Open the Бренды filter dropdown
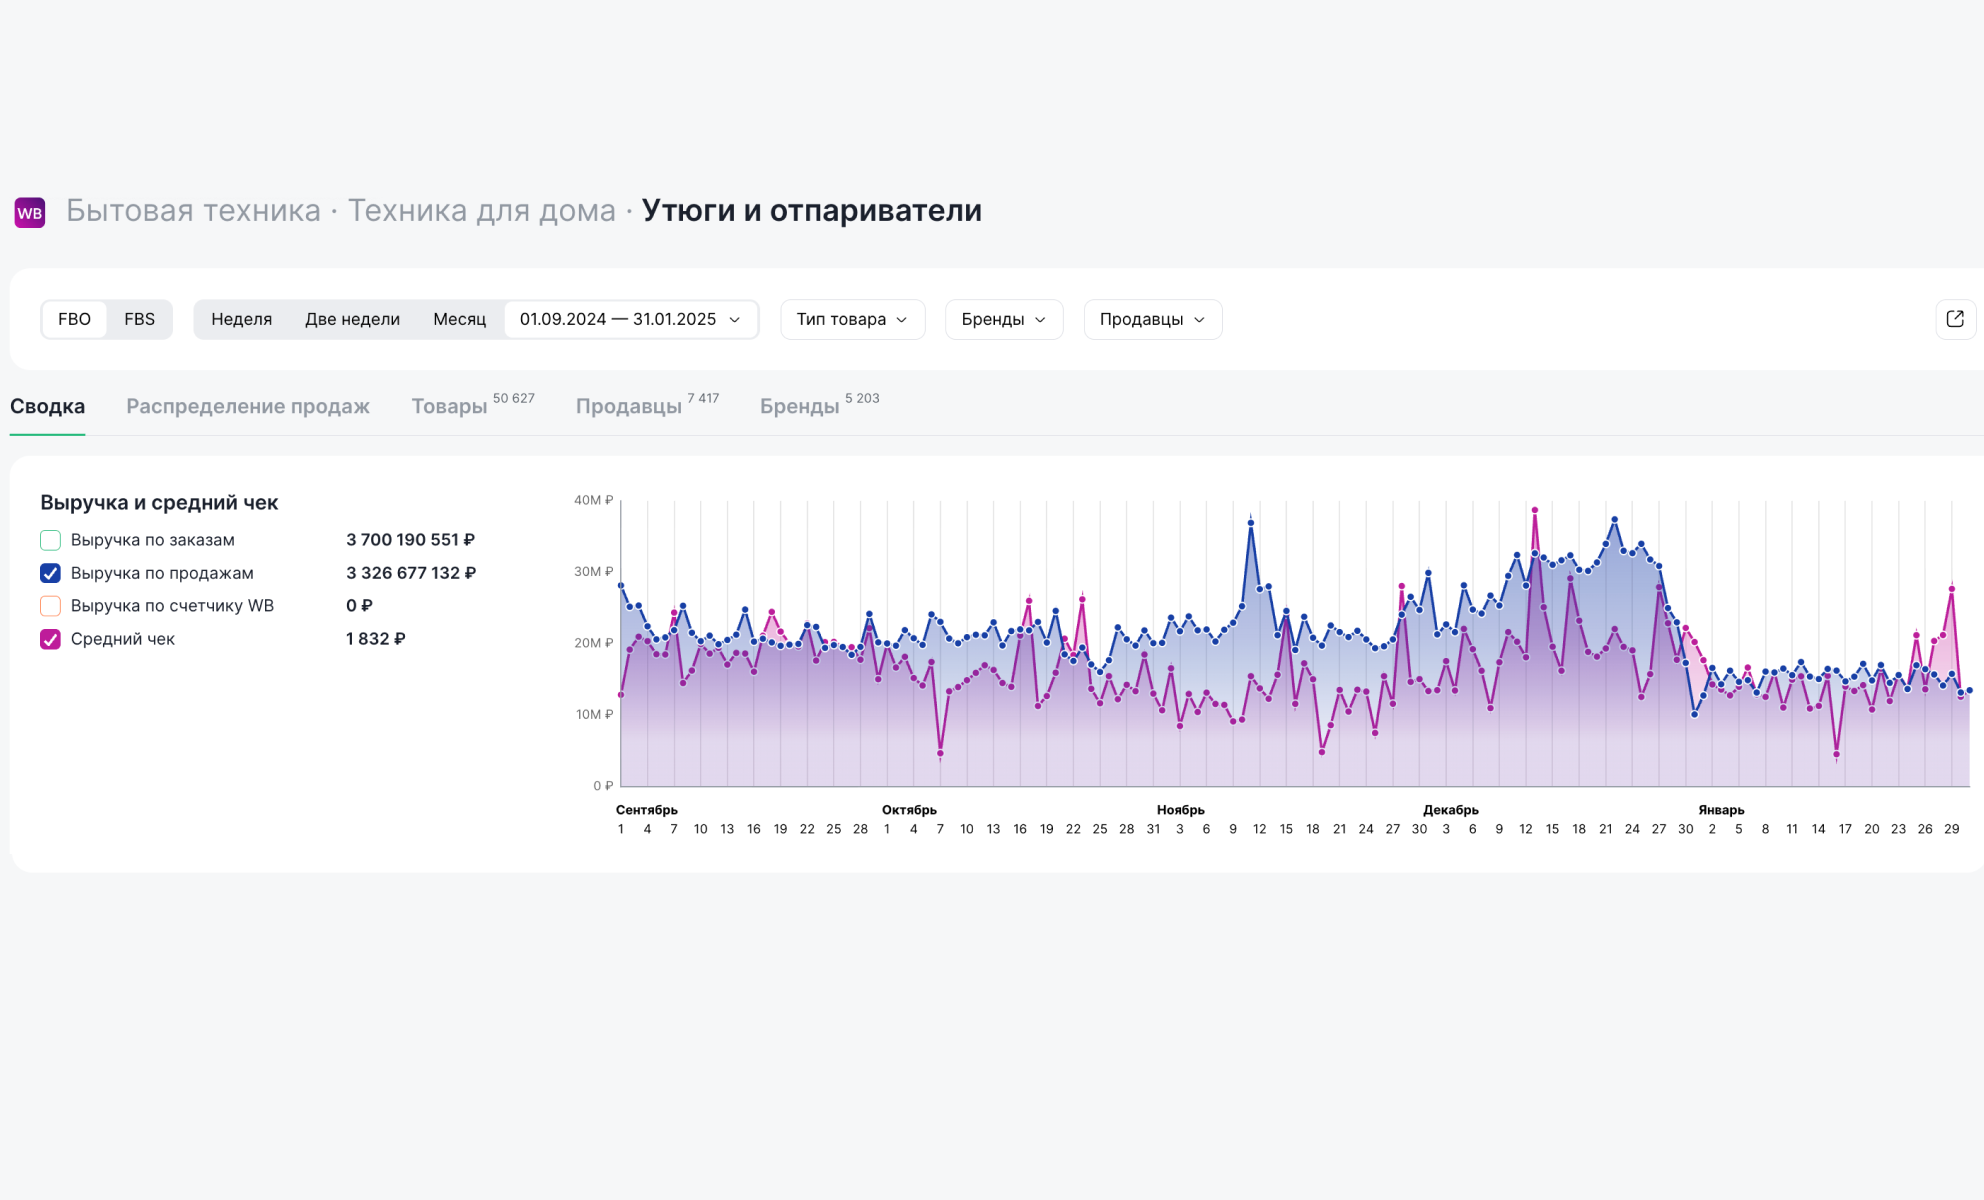 tap(1003, 319)
